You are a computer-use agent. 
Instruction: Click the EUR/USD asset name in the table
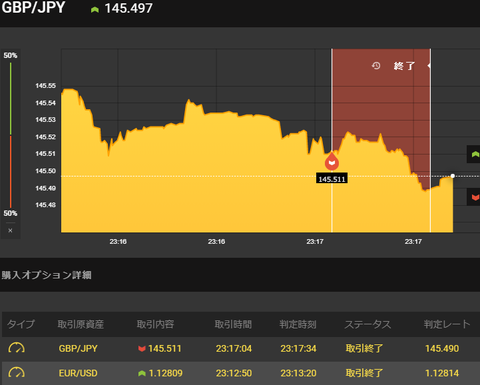(78, 373)
